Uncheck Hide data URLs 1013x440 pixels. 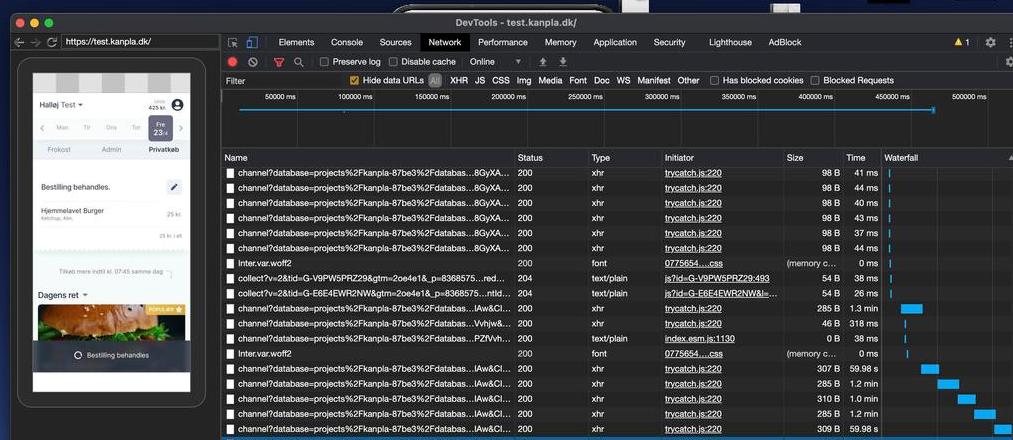tap(354, 81)
